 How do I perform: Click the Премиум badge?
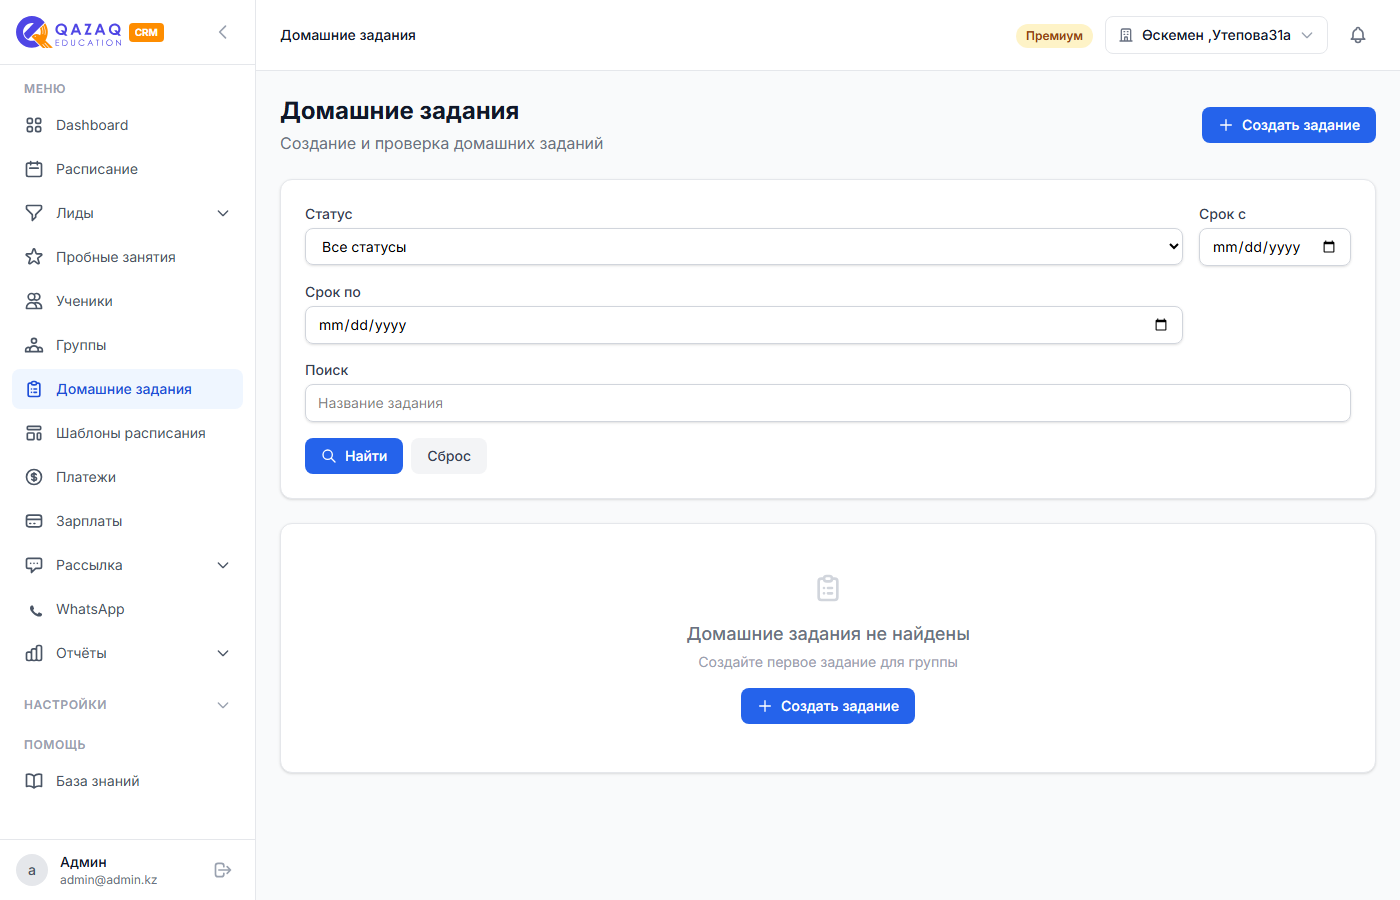[1054, 35]
